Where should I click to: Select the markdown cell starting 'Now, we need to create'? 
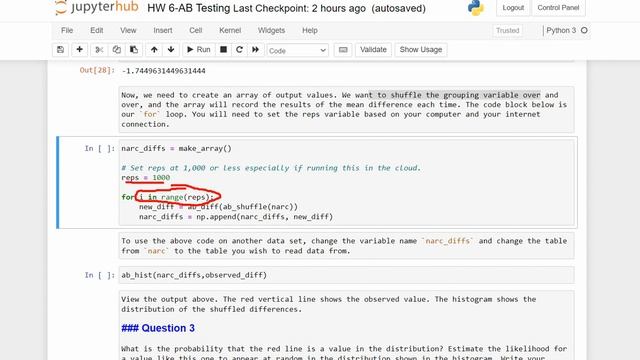coord(347,109)
